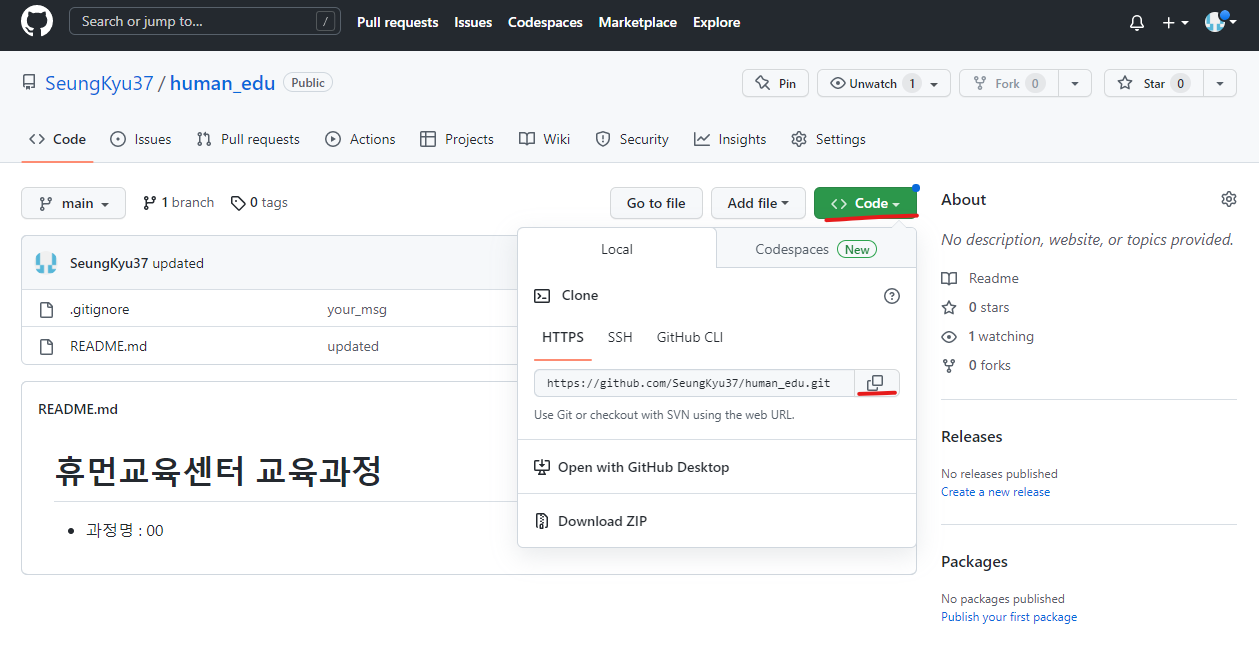1259x658 pixels.
Task: Open the main branch selector
Action: 73,203
